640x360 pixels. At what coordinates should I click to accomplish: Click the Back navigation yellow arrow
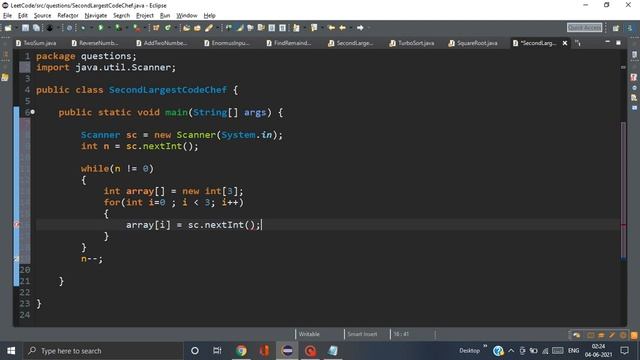342,28
